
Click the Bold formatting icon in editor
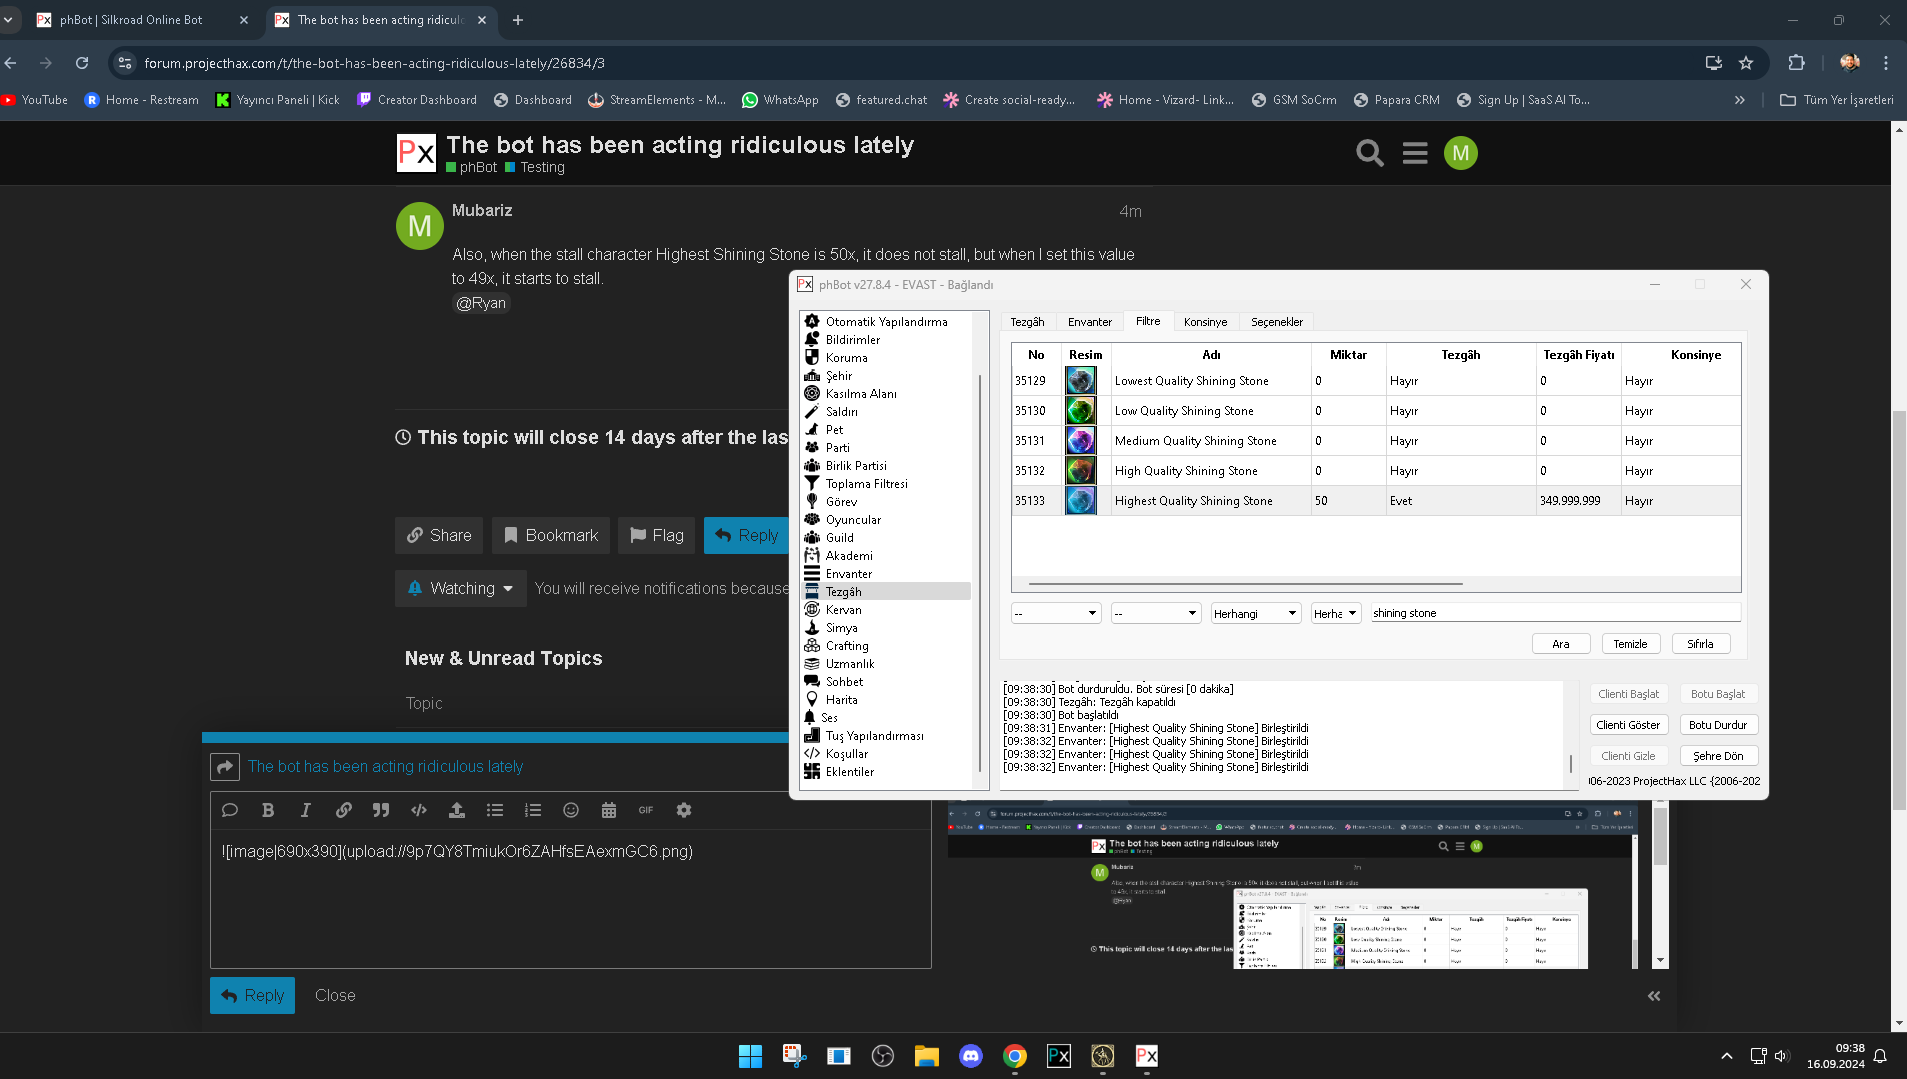(x=267, y=810)
